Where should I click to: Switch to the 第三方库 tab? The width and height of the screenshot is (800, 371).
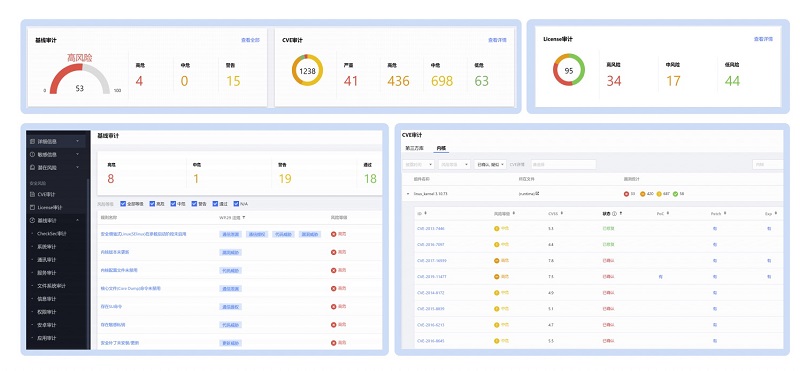[414, 148]
